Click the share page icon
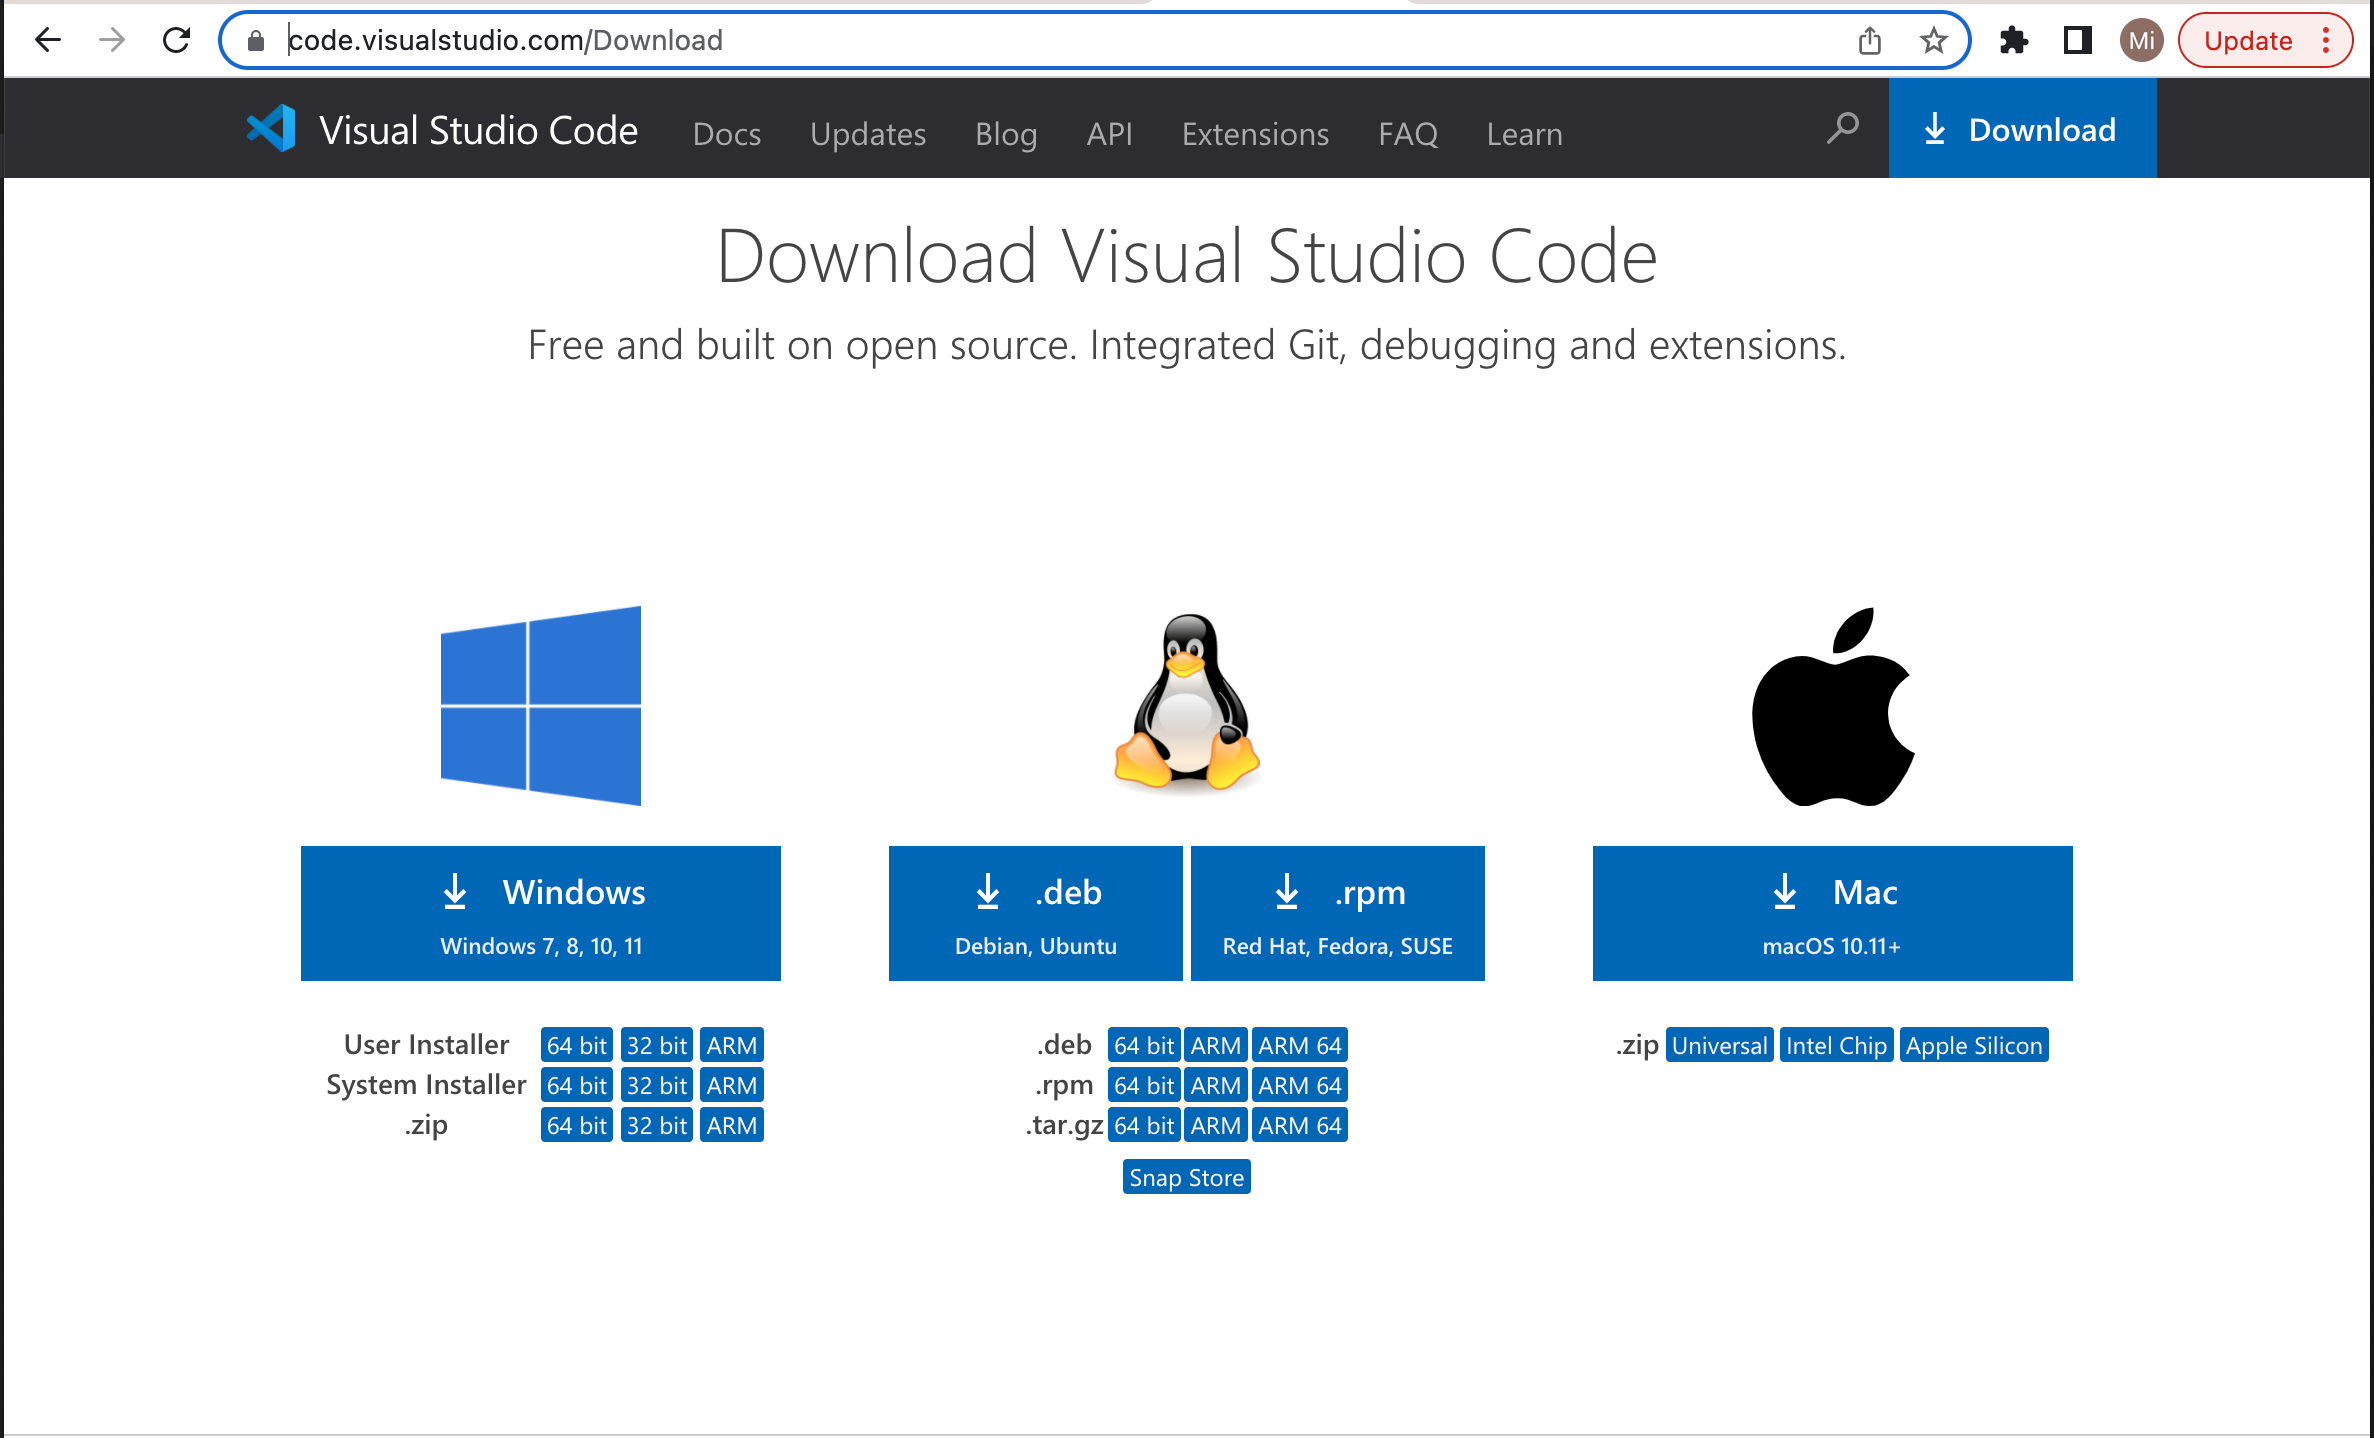This screenshot has height=1438, width=2374. pyautogui.click(x=1870, y=40)
